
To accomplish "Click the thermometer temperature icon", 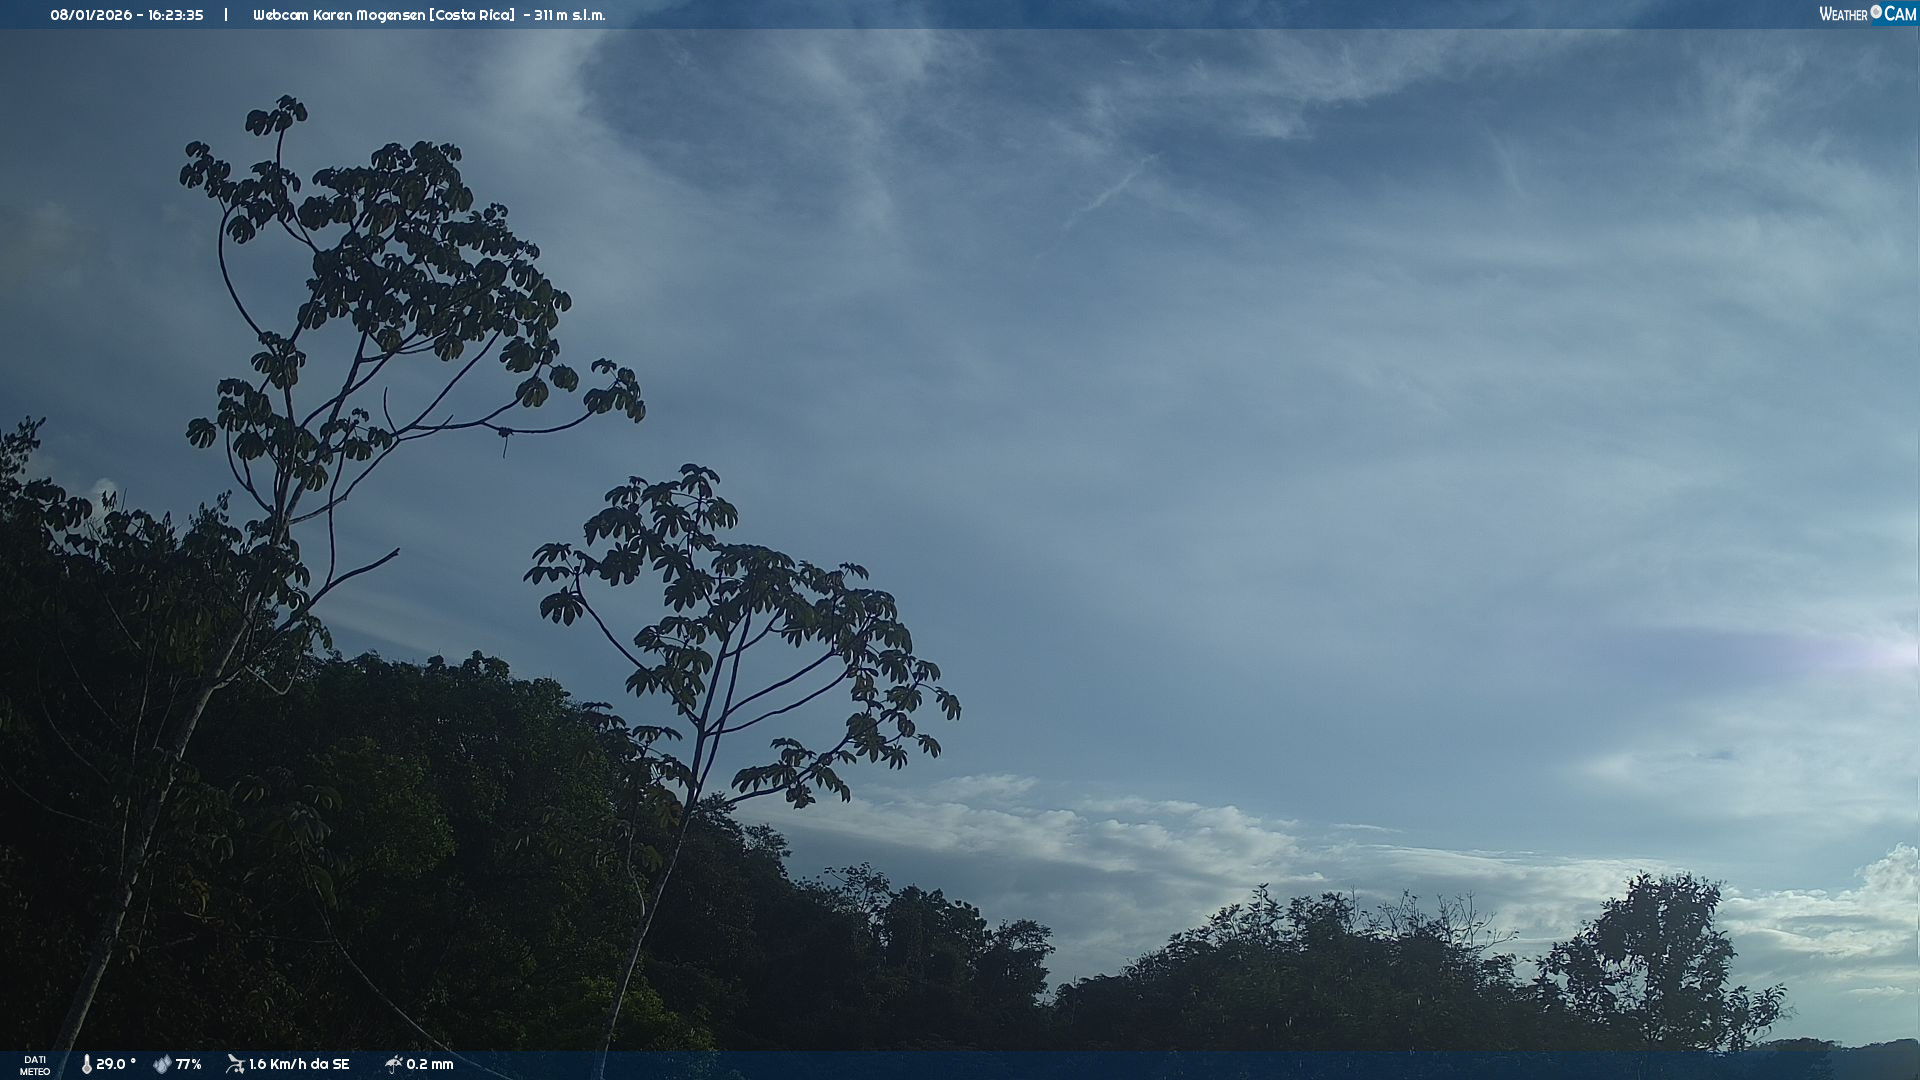I will coord(86,1065).
